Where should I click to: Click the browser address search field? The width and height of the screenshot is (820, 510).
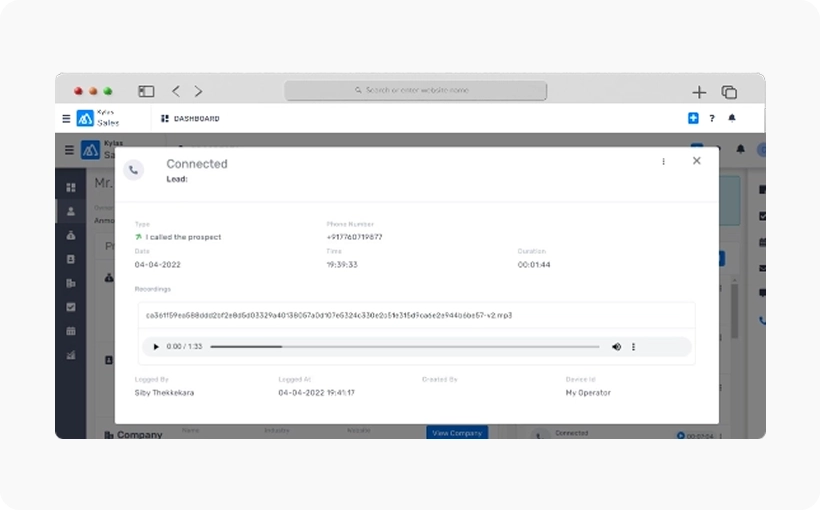click(415, 91)
